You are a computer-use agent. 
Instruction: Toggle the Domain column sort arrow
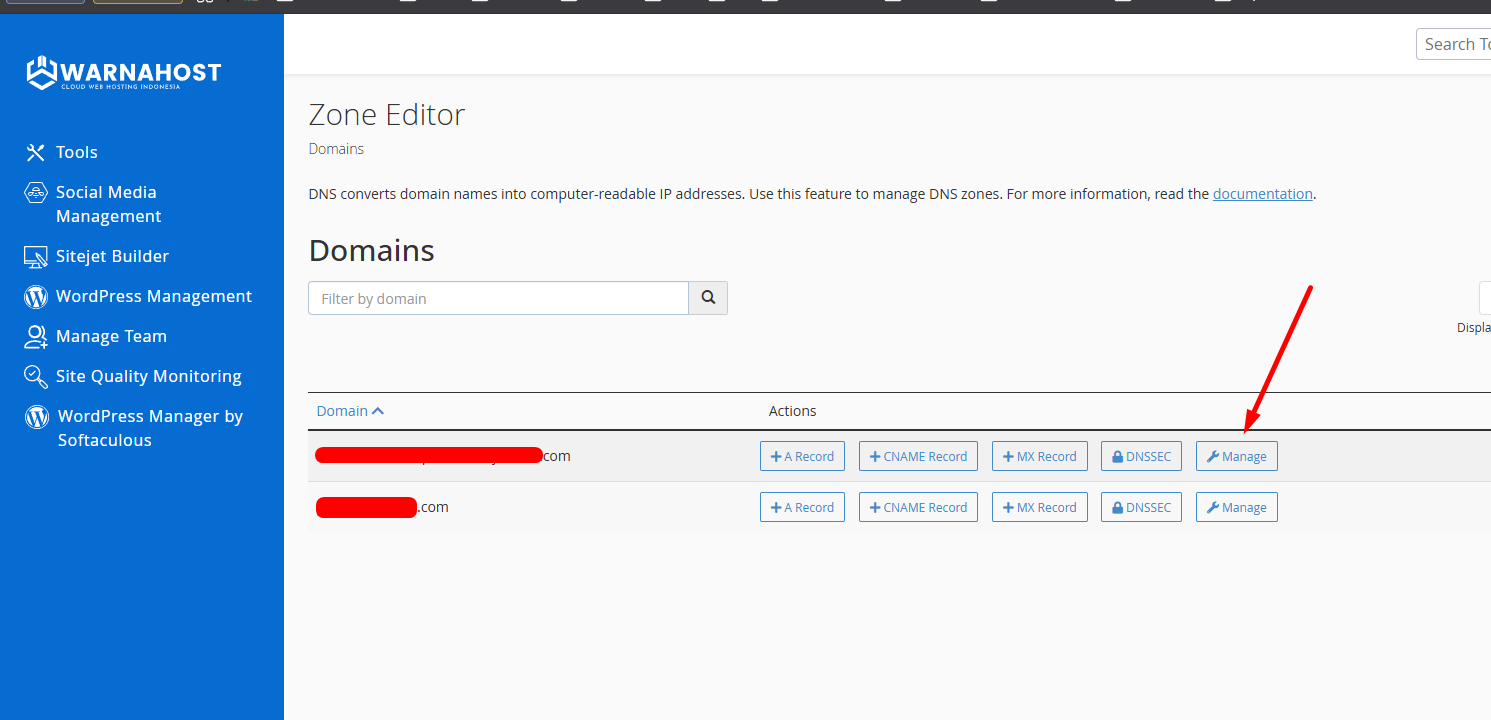[x=378, y=409]
